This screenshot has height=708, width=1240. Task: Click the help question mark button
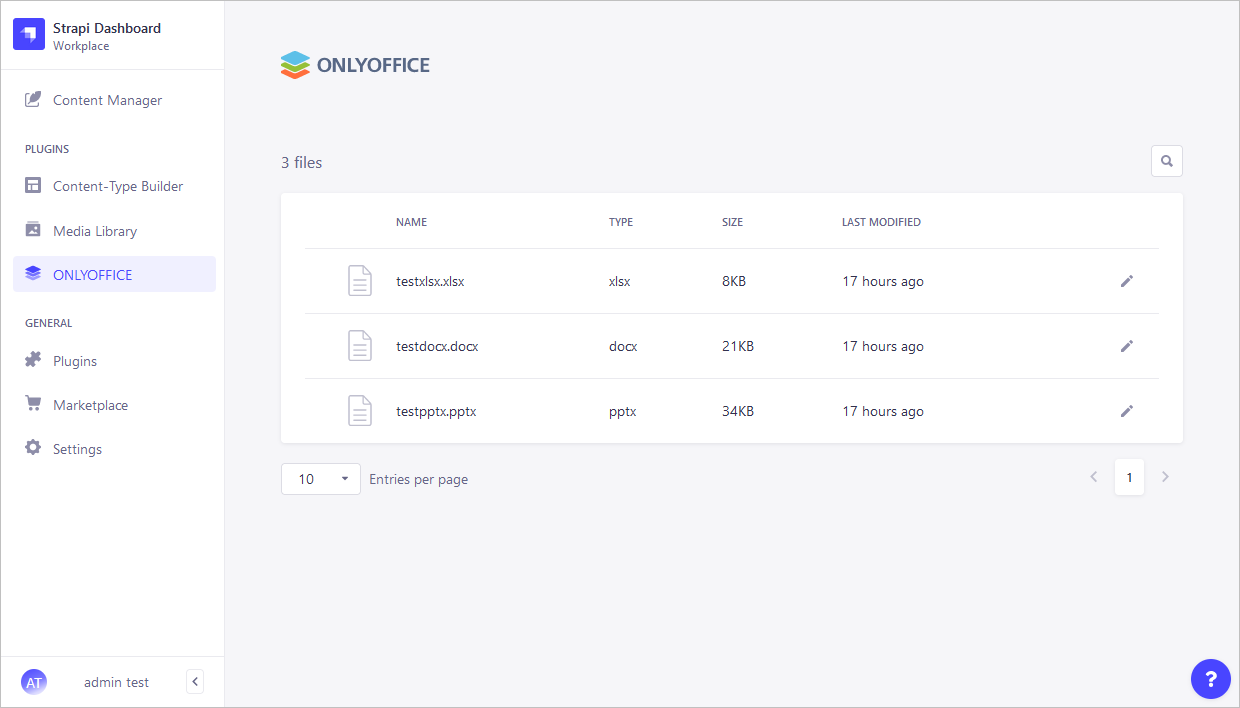click(x=1210, y=679)
